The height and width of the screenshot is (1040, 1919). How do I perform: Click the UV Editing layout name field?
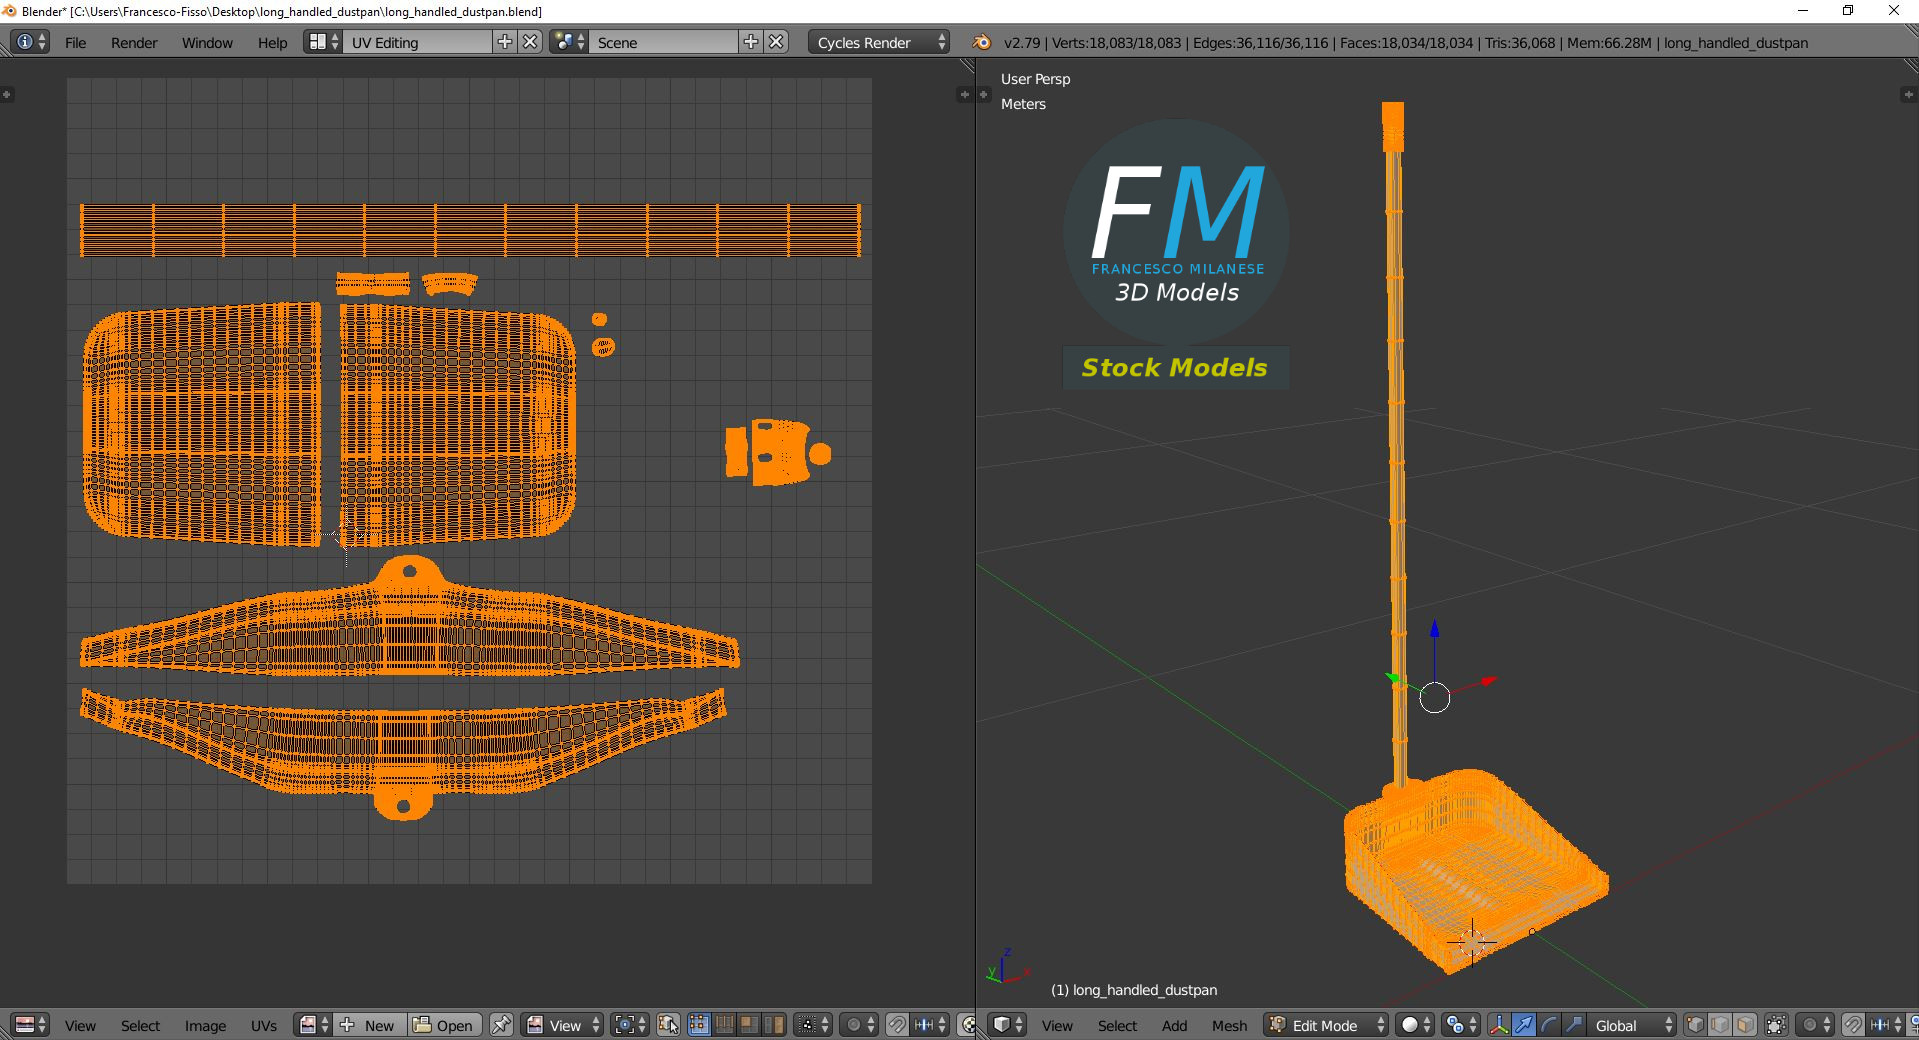coord(418,42)
